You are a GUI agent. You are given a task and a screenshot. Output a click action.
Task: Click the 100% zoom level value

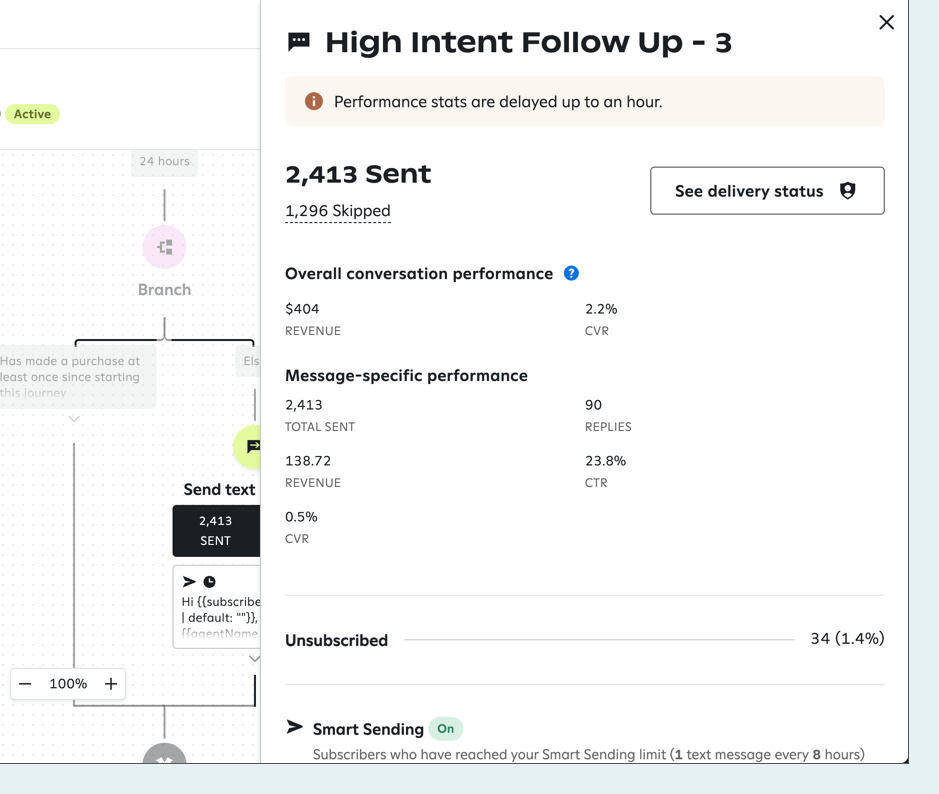pyautogui.click(x=68, y=684)
